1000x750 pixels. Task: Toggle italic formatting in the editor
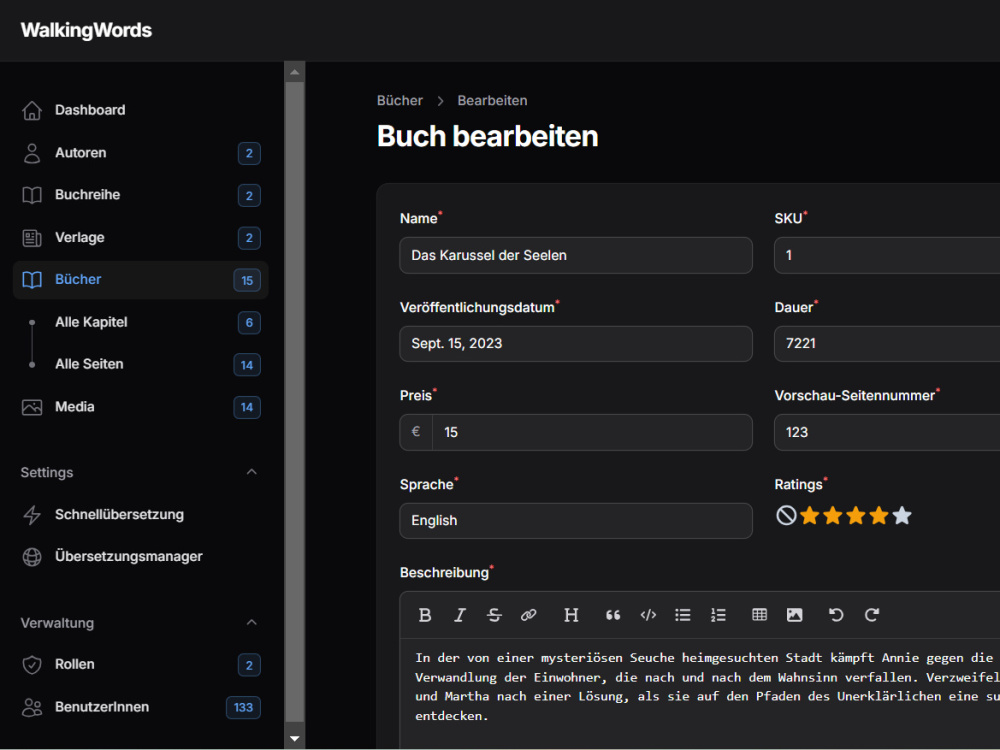460,615
